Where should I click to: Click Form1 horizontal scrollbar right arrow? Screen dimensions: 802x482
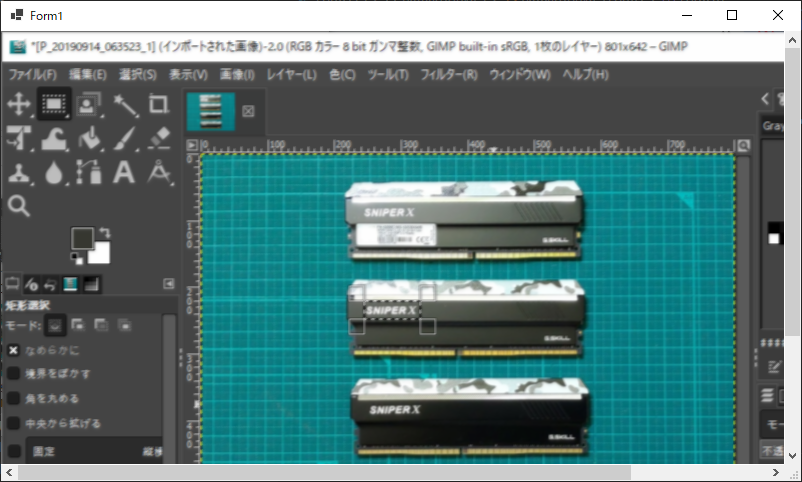click(776, 472)
